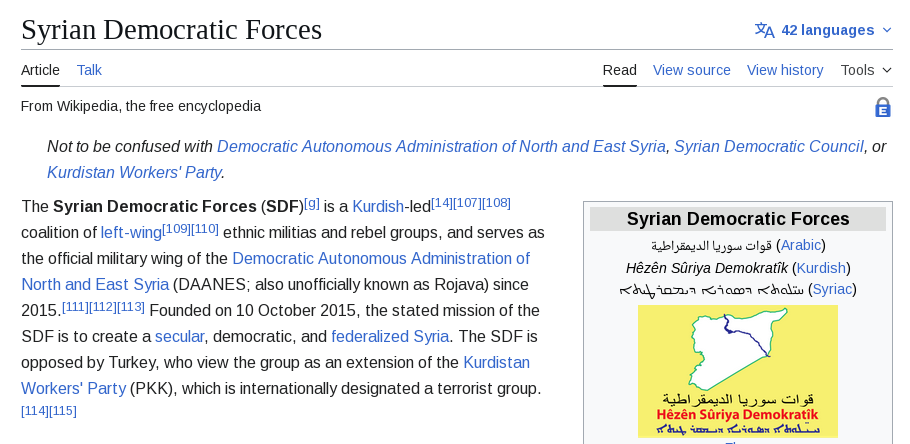Image resolution: width=910 pixels, height=444 pixels.
Task: Jump to citation [110]
Action: 205,229
